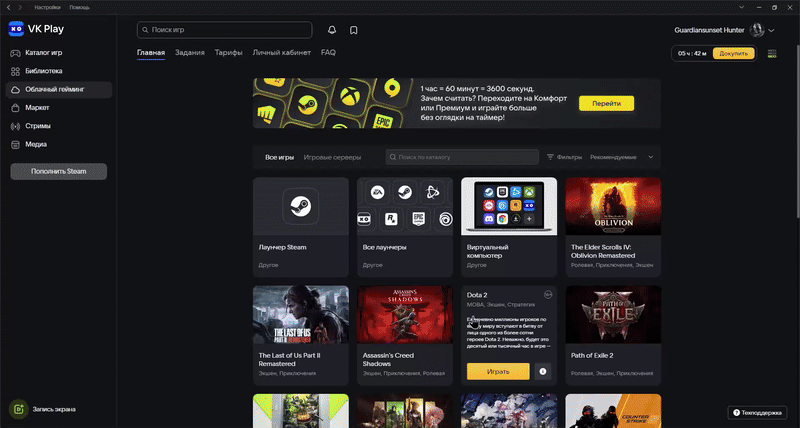Click Играть on Dota 2 card
This screenshot has width=800, height=428.
click(x=498, y=371)
